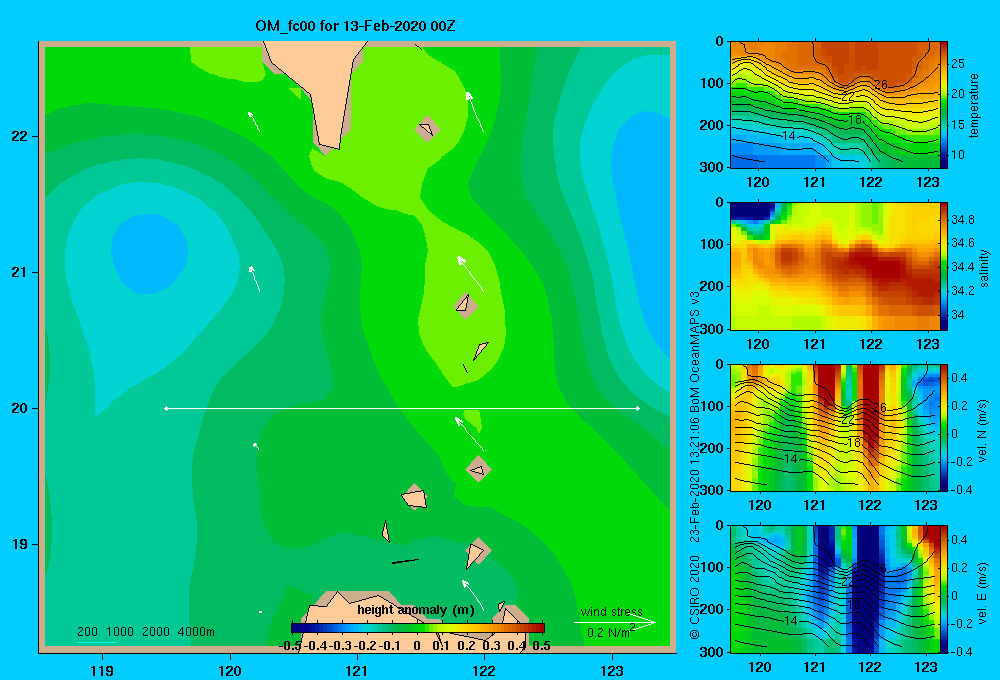Viewport: 1000px width, 680px height.
Task: Click the wind stress reference arrow
Action: tap(615, 622)
